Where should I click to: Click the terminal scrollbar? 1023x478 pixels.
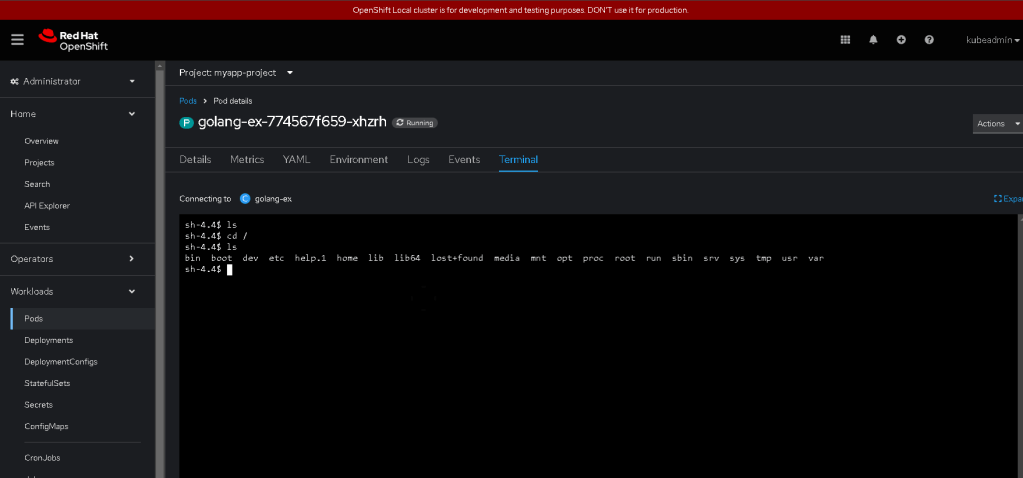click(x=1020, y=346)
